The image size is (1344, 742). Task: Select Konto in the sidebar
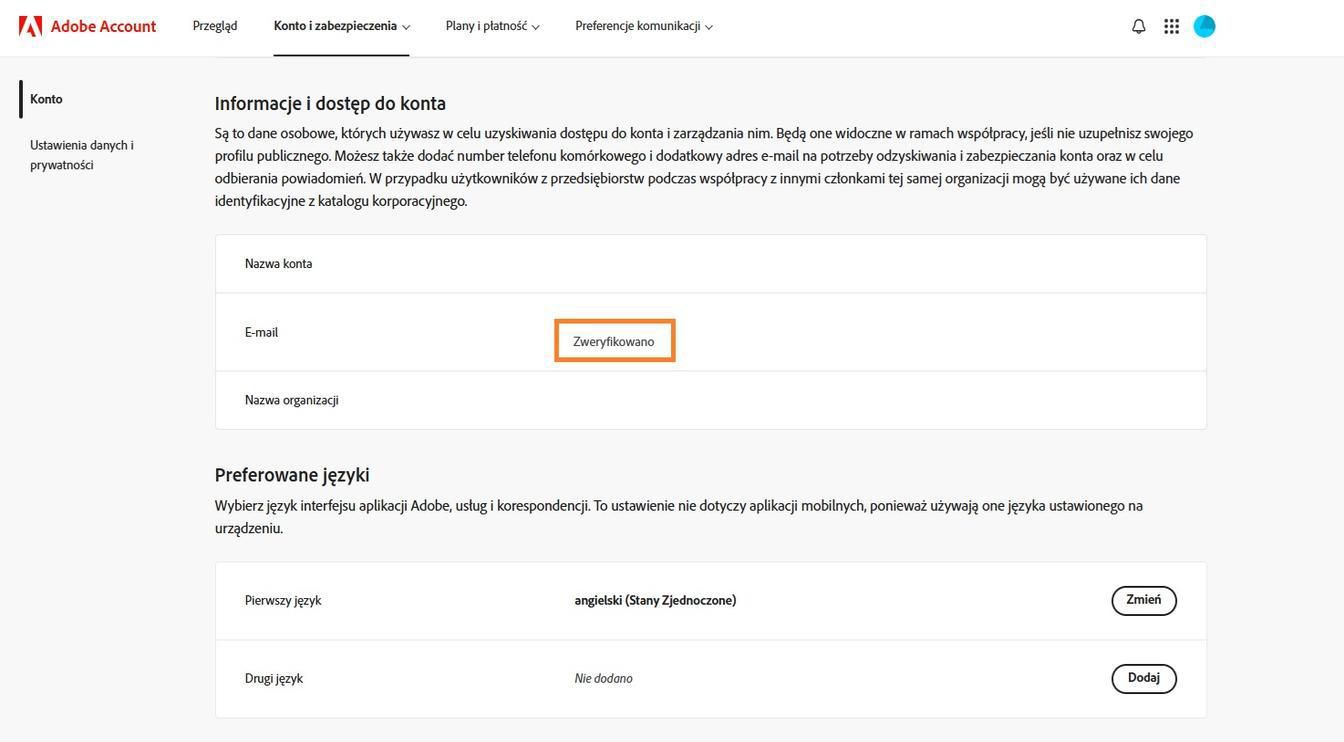coord(46,99)
